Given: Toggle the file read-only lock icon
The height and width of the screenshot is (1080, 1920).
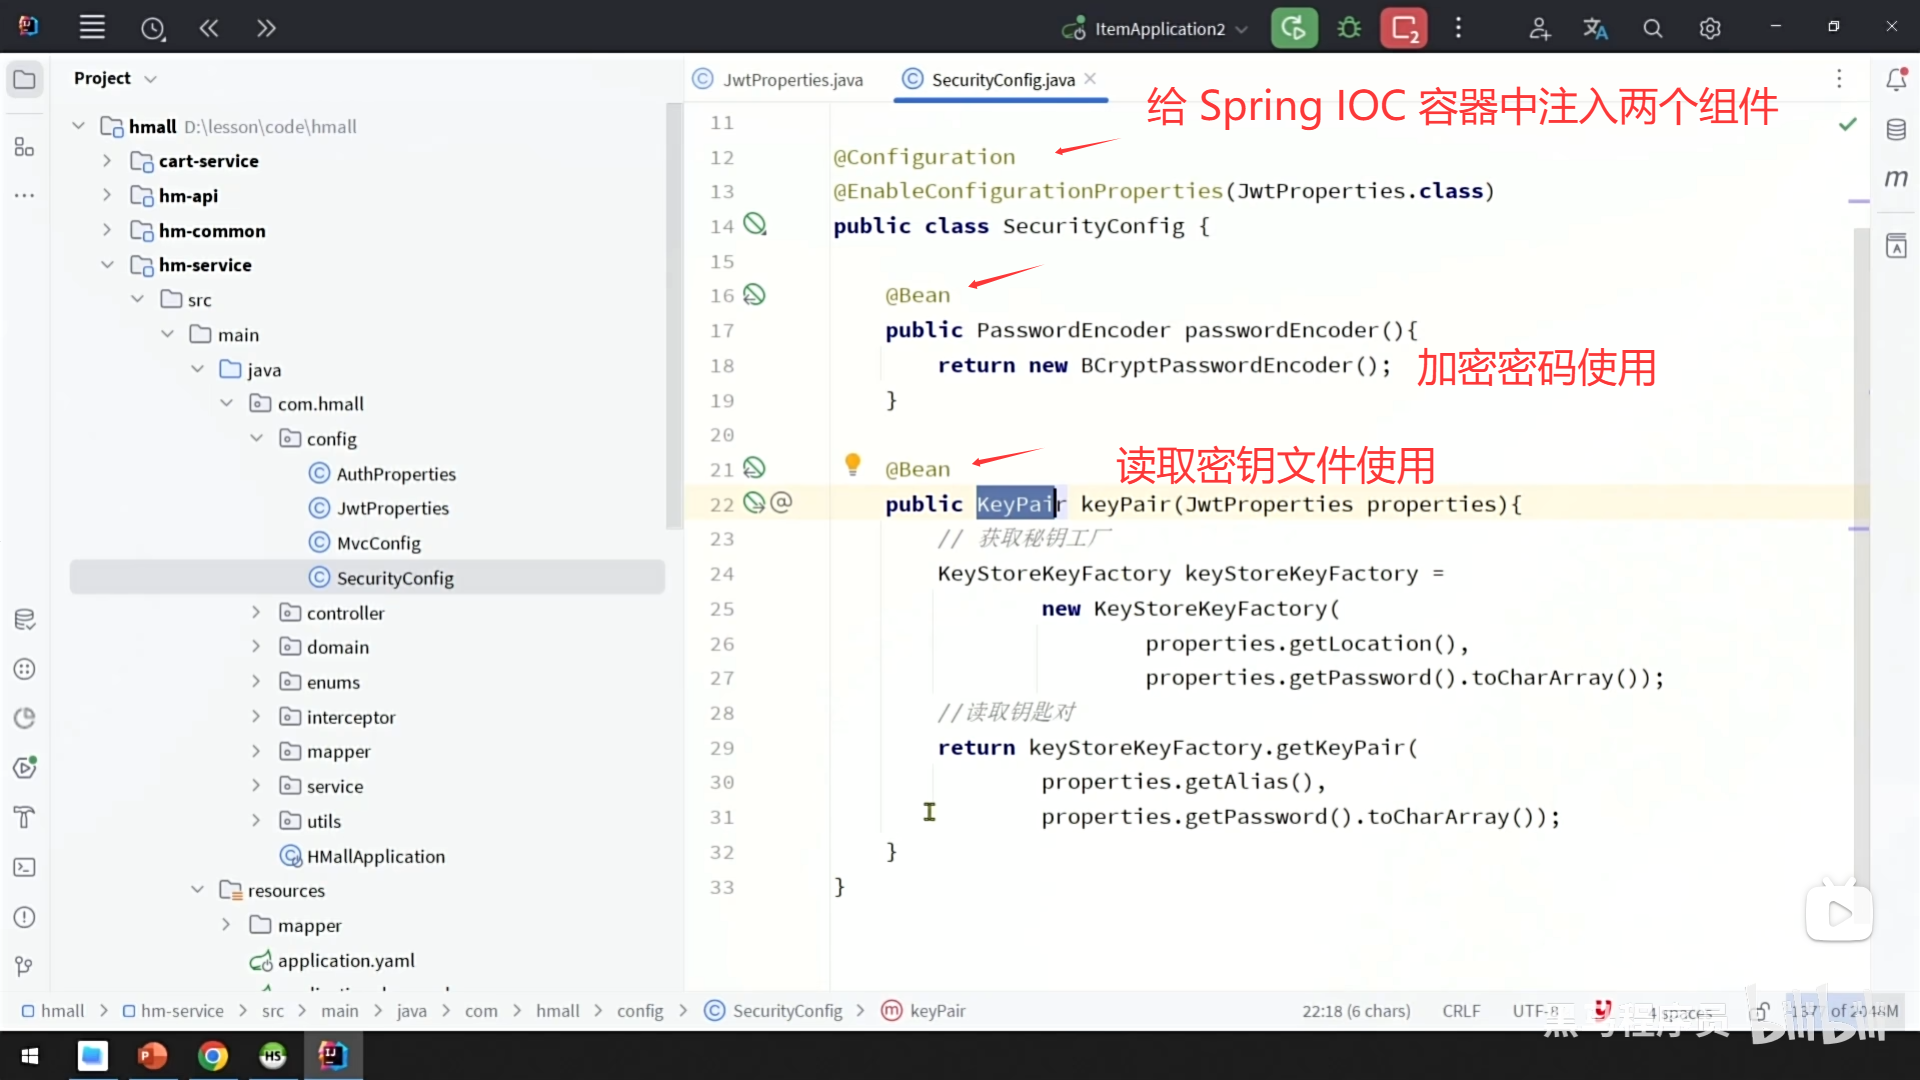Looking at the screenshot, I should click(x=1761, y=1011).
